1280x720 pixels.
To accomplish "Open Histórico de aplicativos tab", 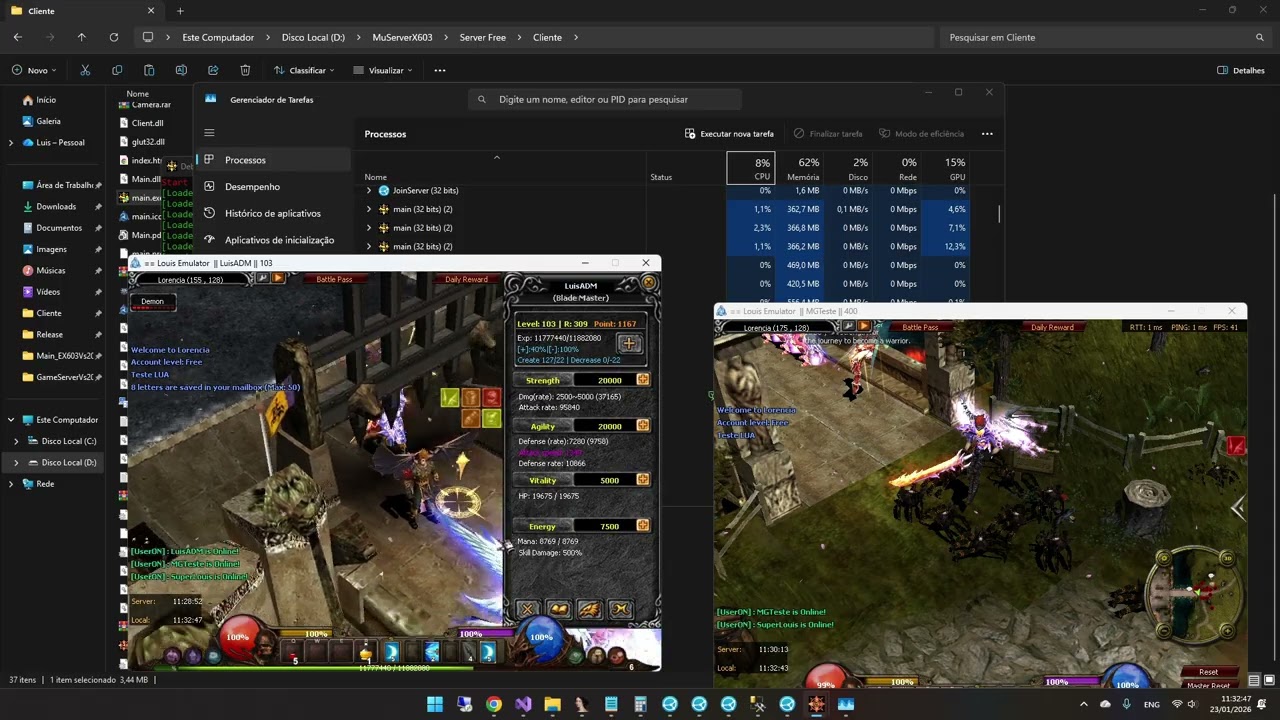I will click(x=274, y=213).
